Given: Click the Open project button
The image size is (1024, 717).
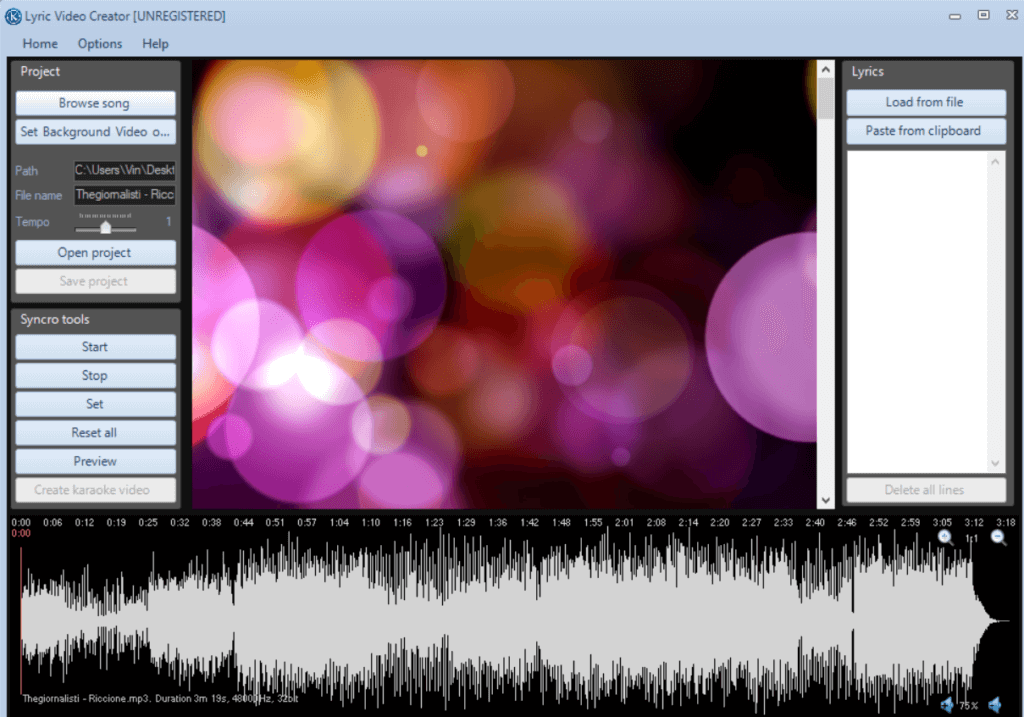Looking at the screenshot, I should pyautogui.click(x=95, y=253).
